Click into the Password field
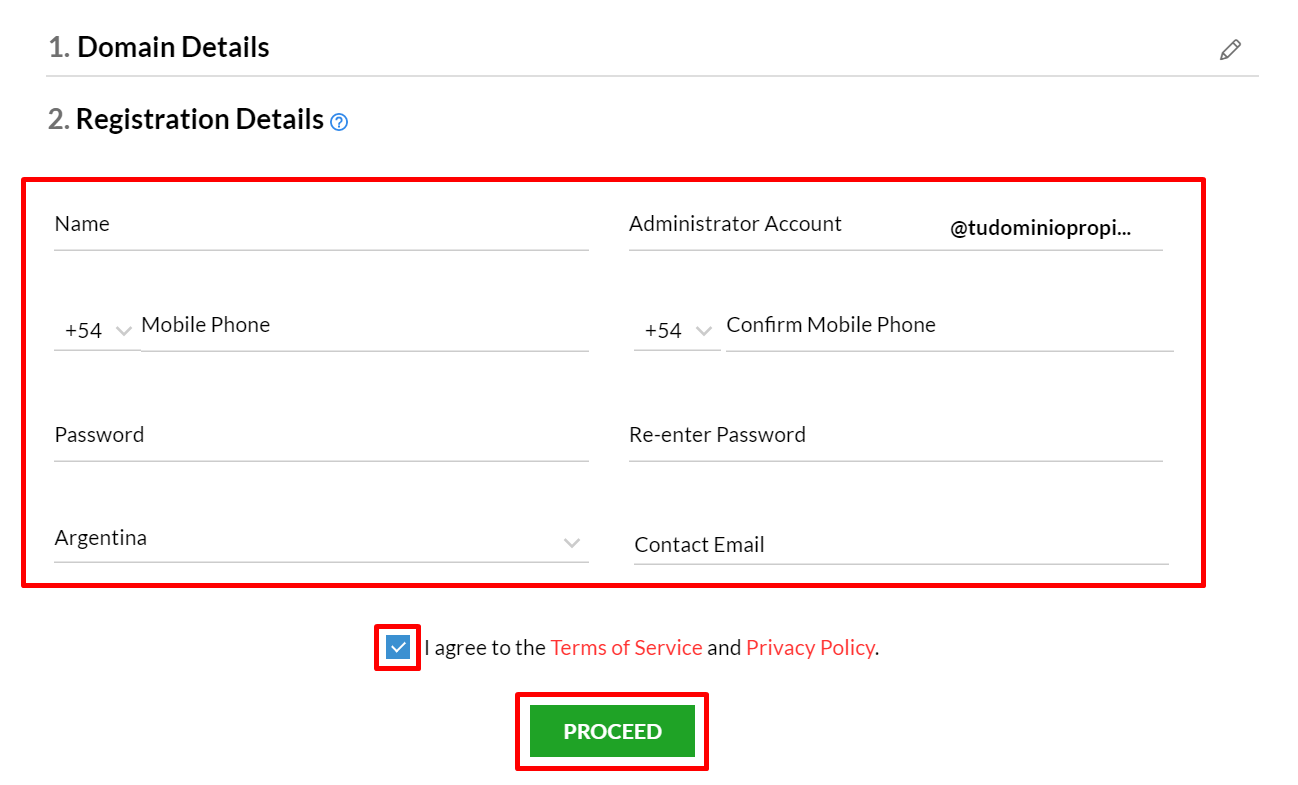The image size is (1298, 785). tap(321, 437)
